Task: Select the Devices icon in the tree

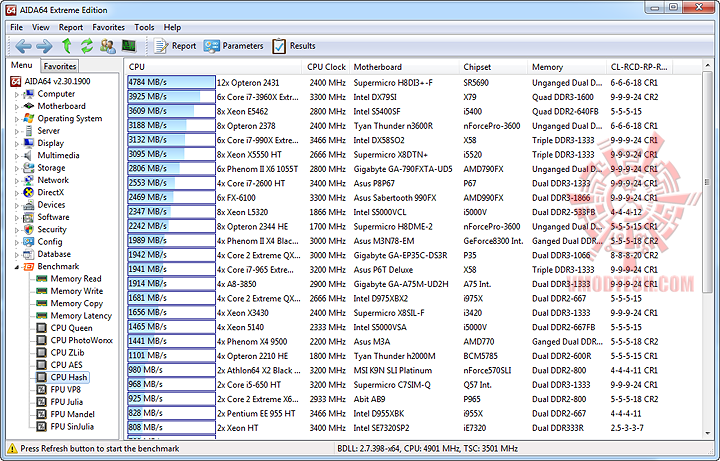Action: (x=28, y=205)
